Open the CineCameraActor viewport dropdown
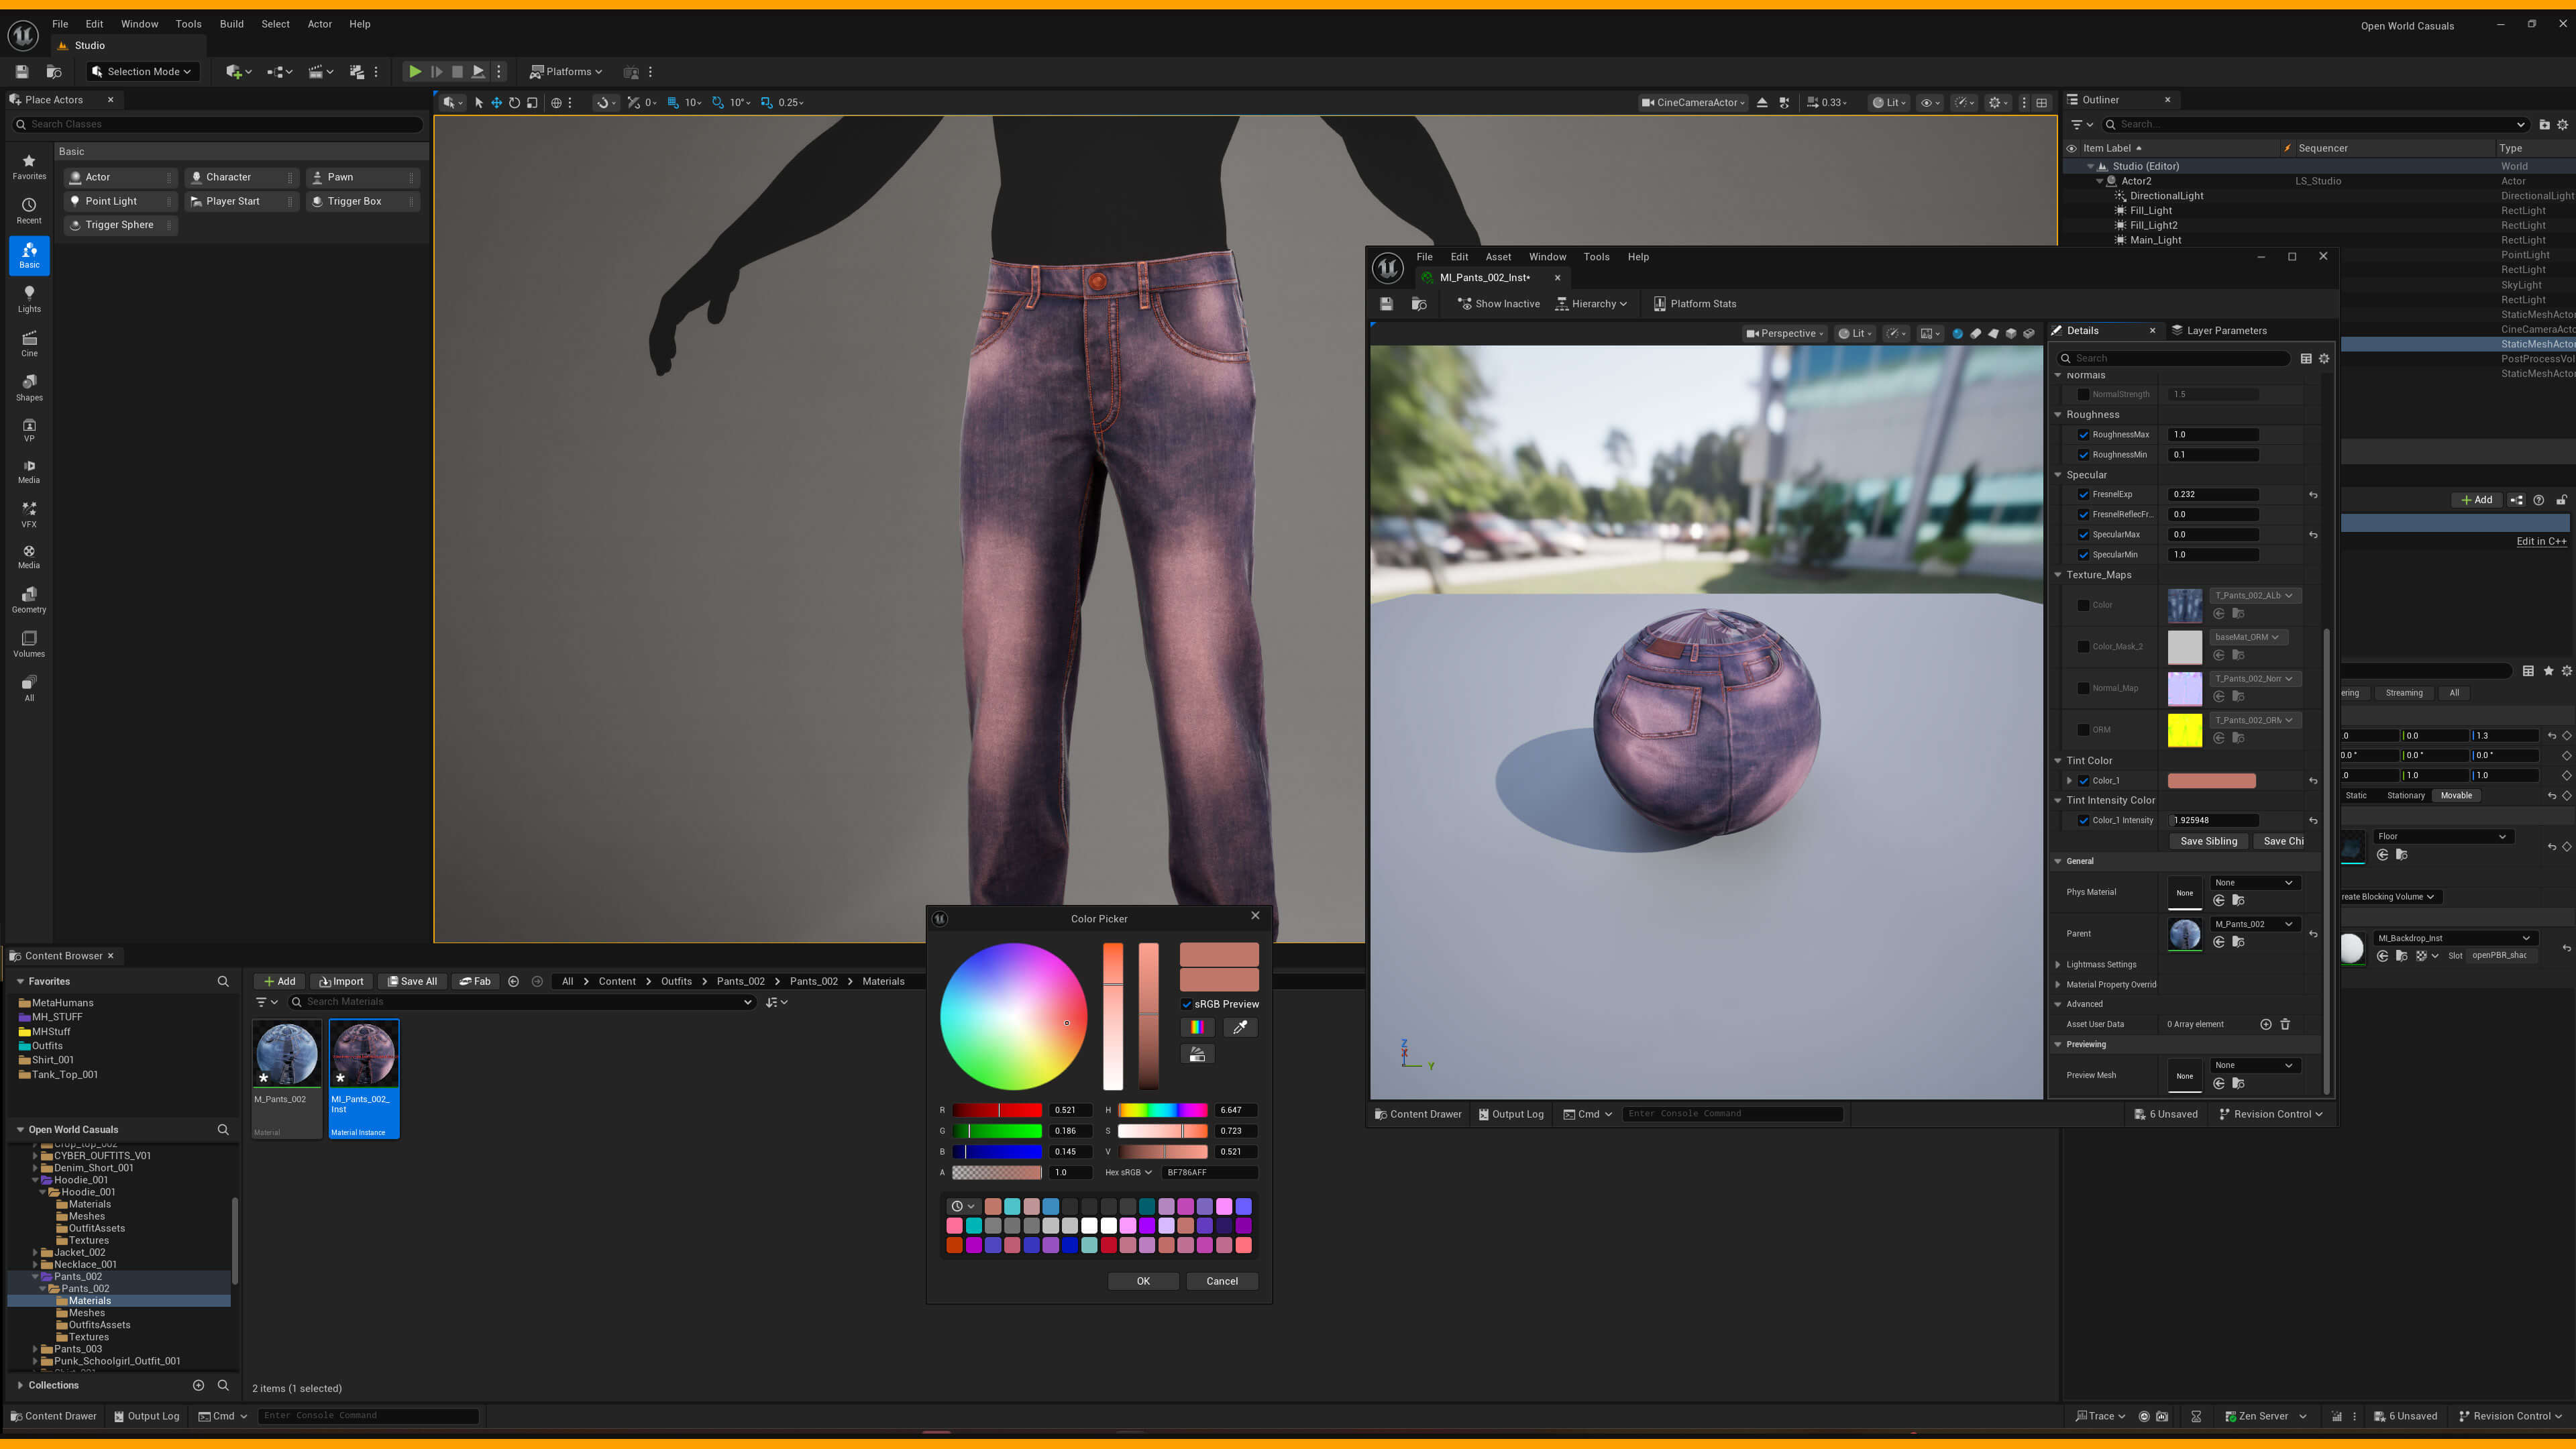 [x=1692, y=102]
